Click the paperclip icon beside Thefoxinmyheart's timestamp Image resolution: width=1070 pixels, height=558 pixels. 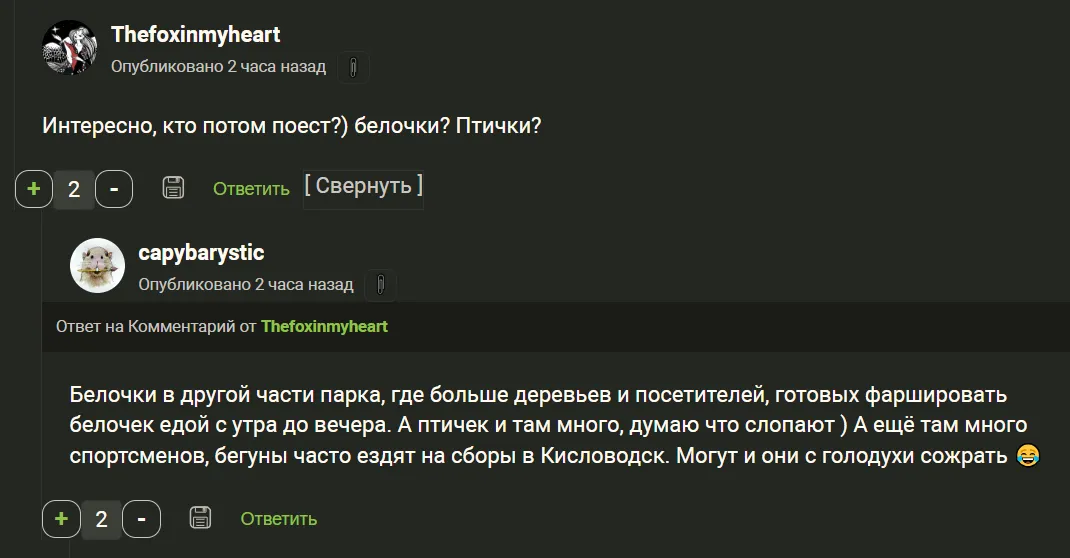tap(352, 68)
